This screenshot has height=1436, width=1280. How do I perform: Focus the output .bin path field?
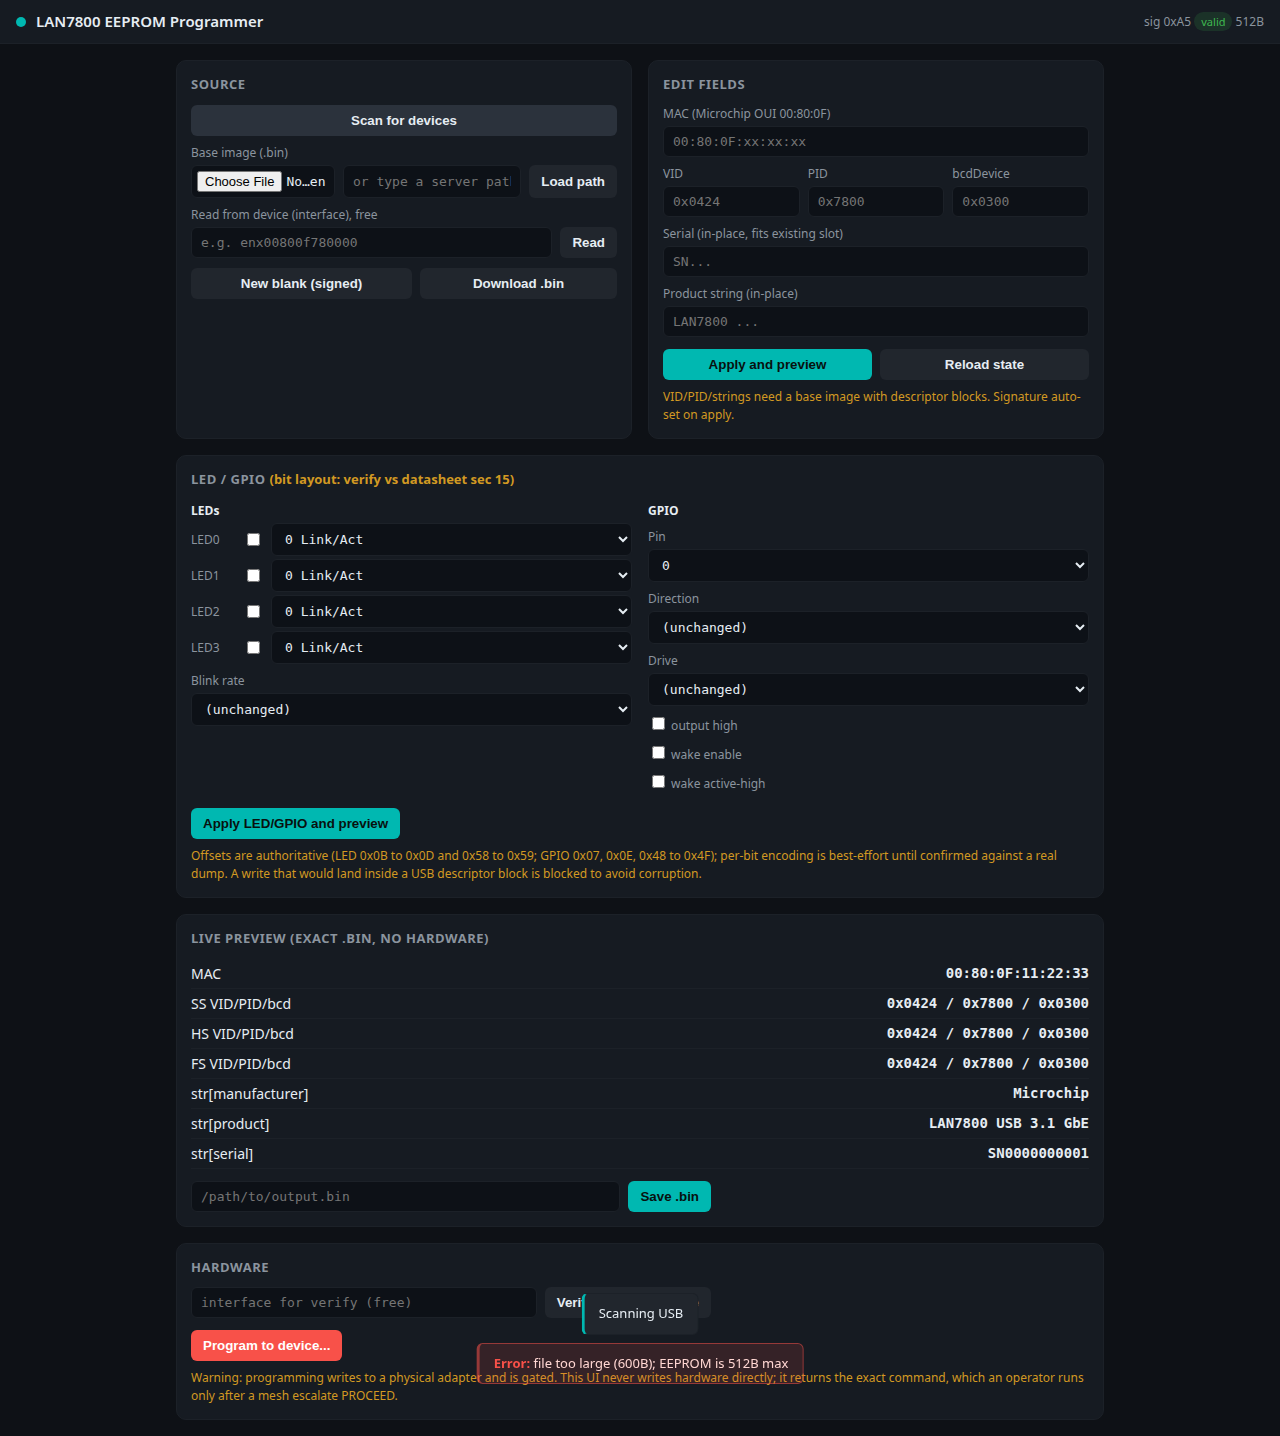click(405, 1197)
